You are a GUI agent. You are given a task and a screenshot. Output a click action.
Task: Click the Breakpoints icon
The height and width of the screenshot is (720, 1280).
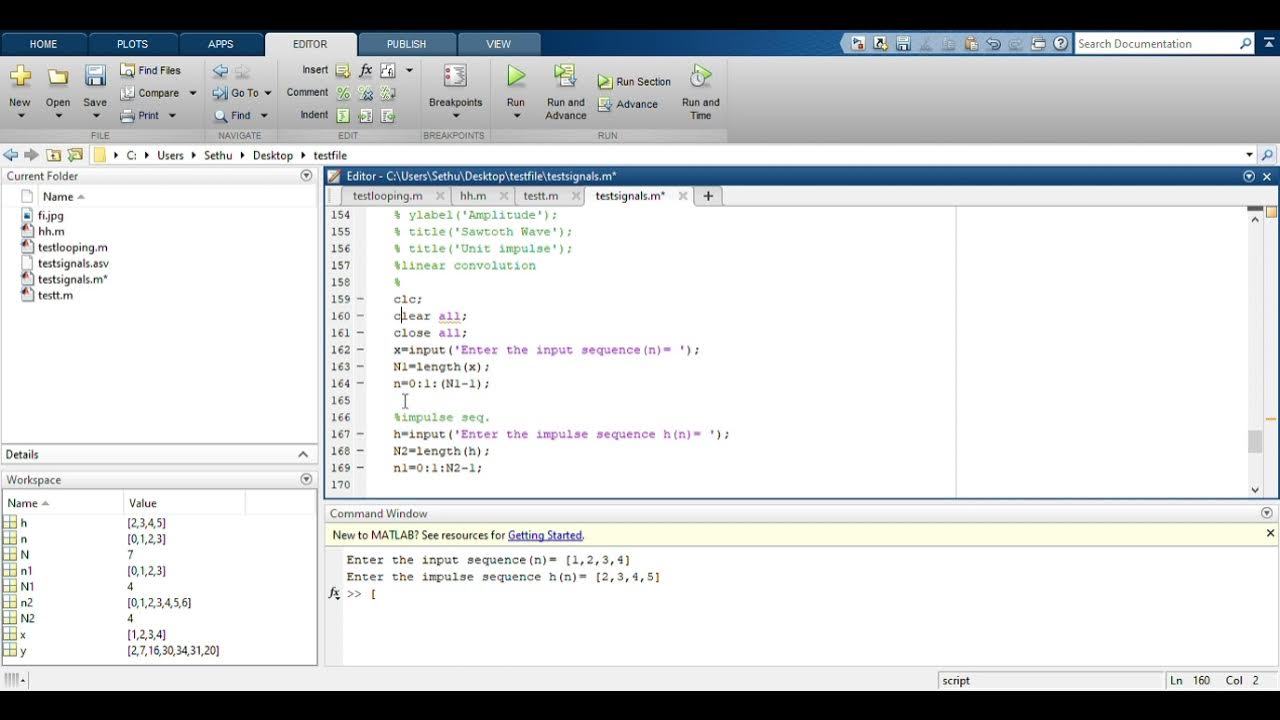tap(455, 77)
